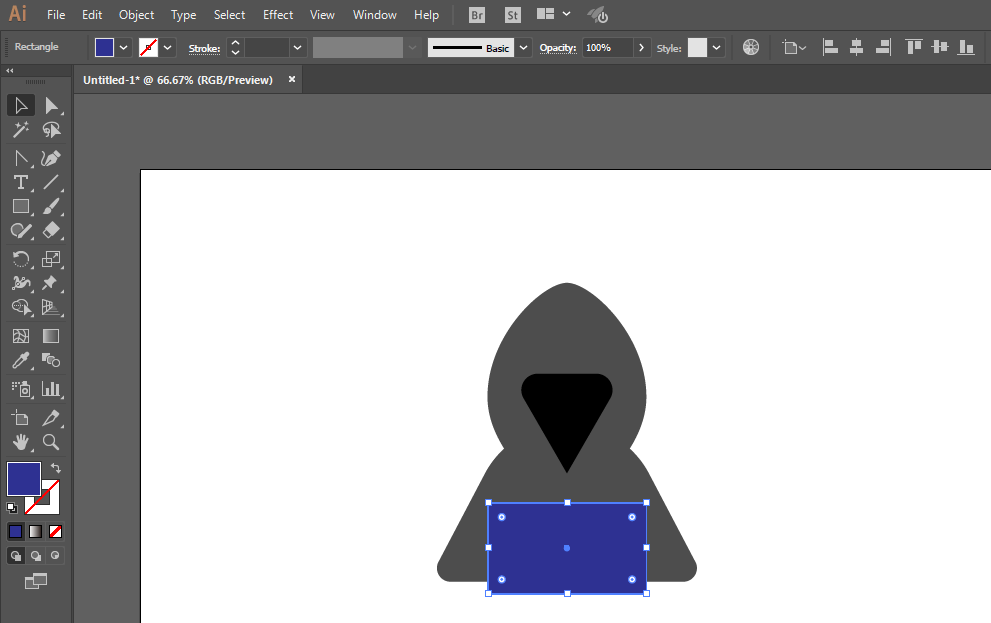The height and width of the screenshot is (623, 991).
Task: Open the graphic Style dropdown
Action: pyautogui.click(x=717, y=48)
